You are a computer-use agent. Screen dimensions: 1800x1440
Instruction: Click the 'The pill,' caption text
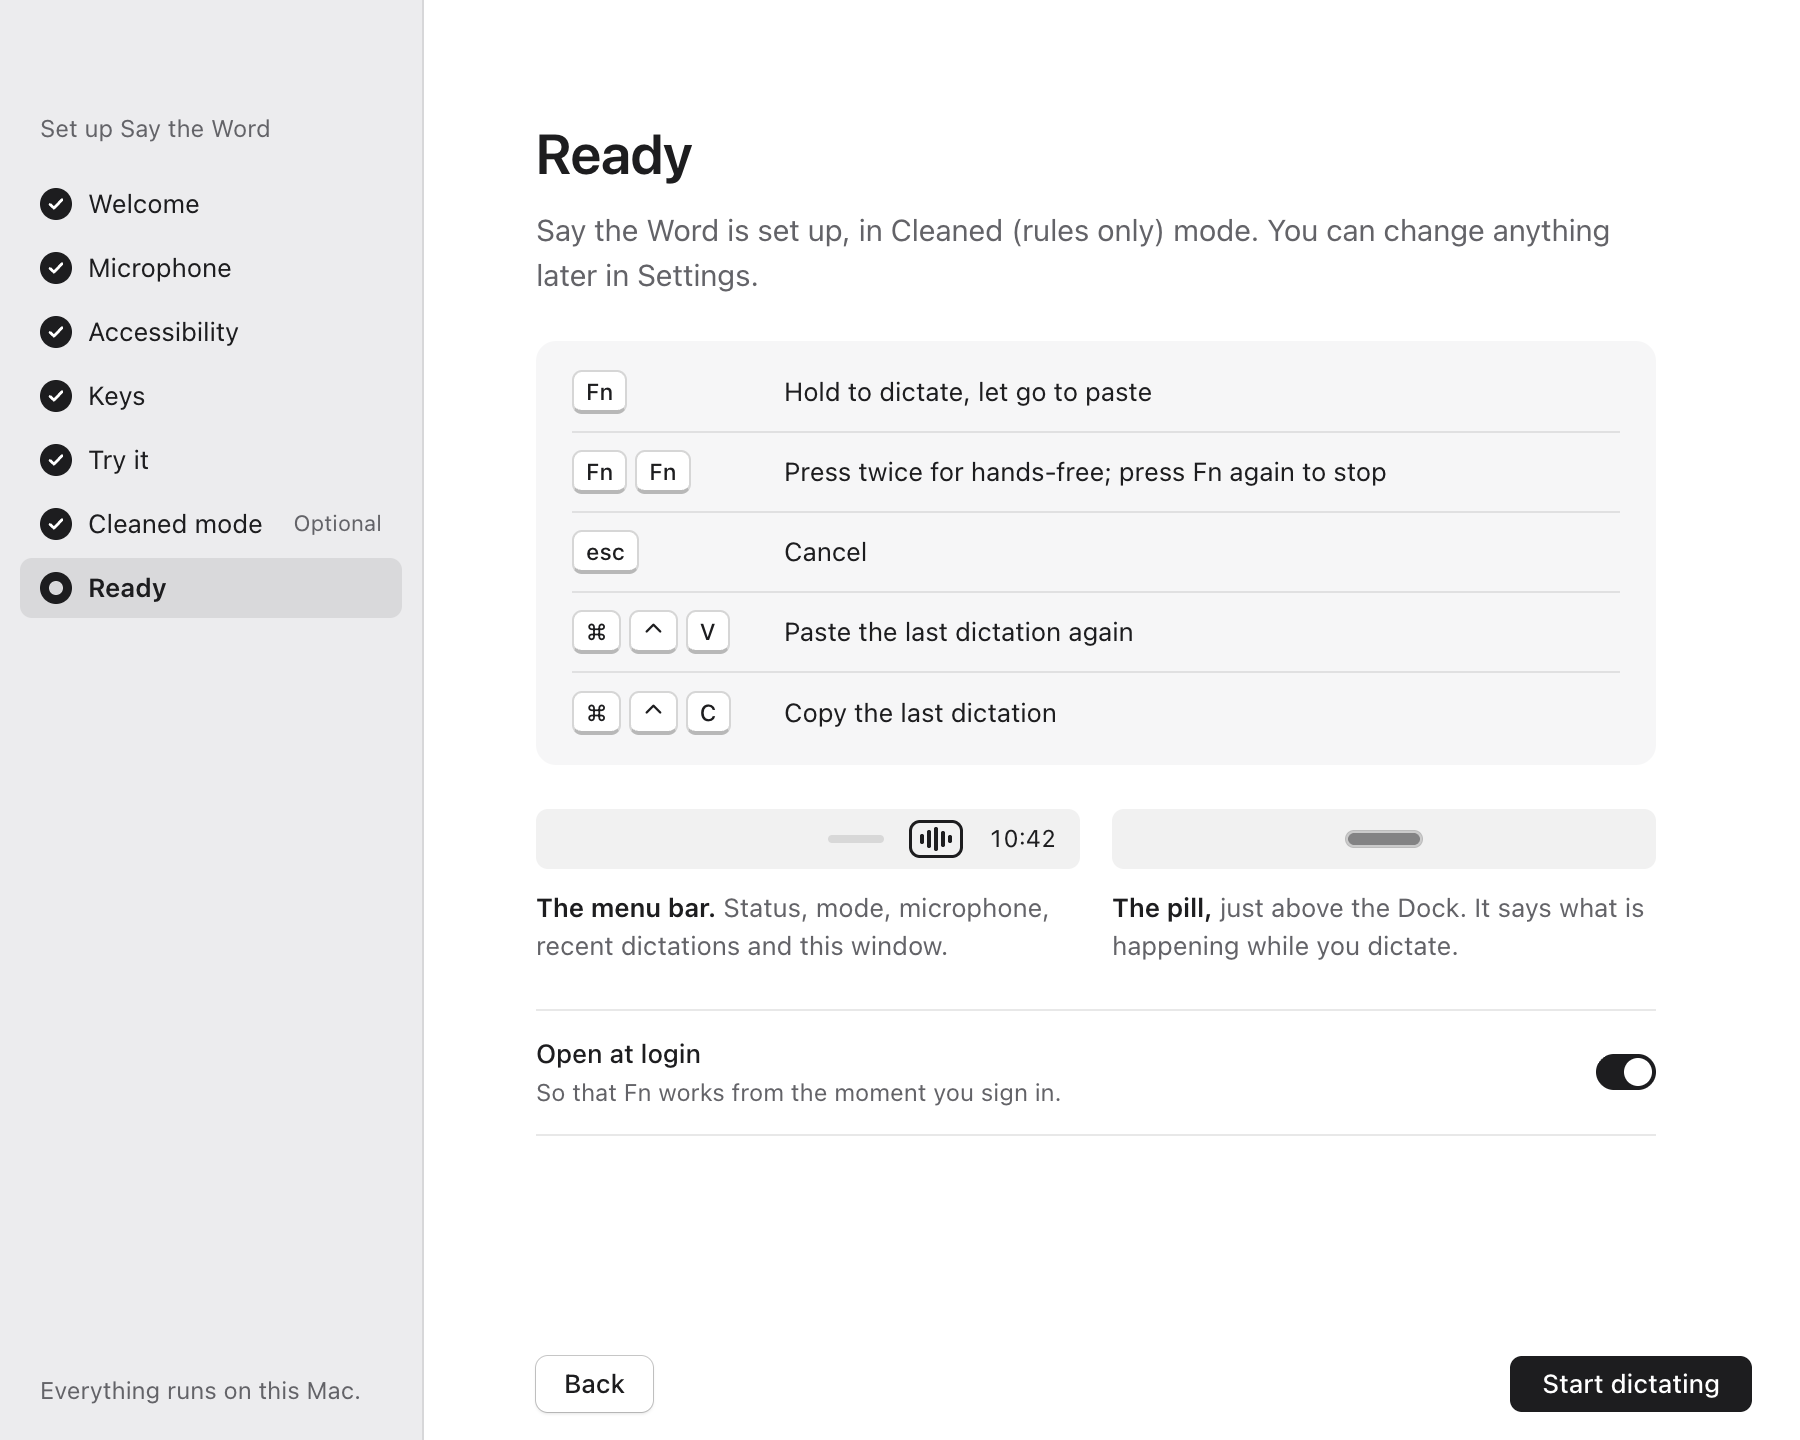pos(1161,908)
